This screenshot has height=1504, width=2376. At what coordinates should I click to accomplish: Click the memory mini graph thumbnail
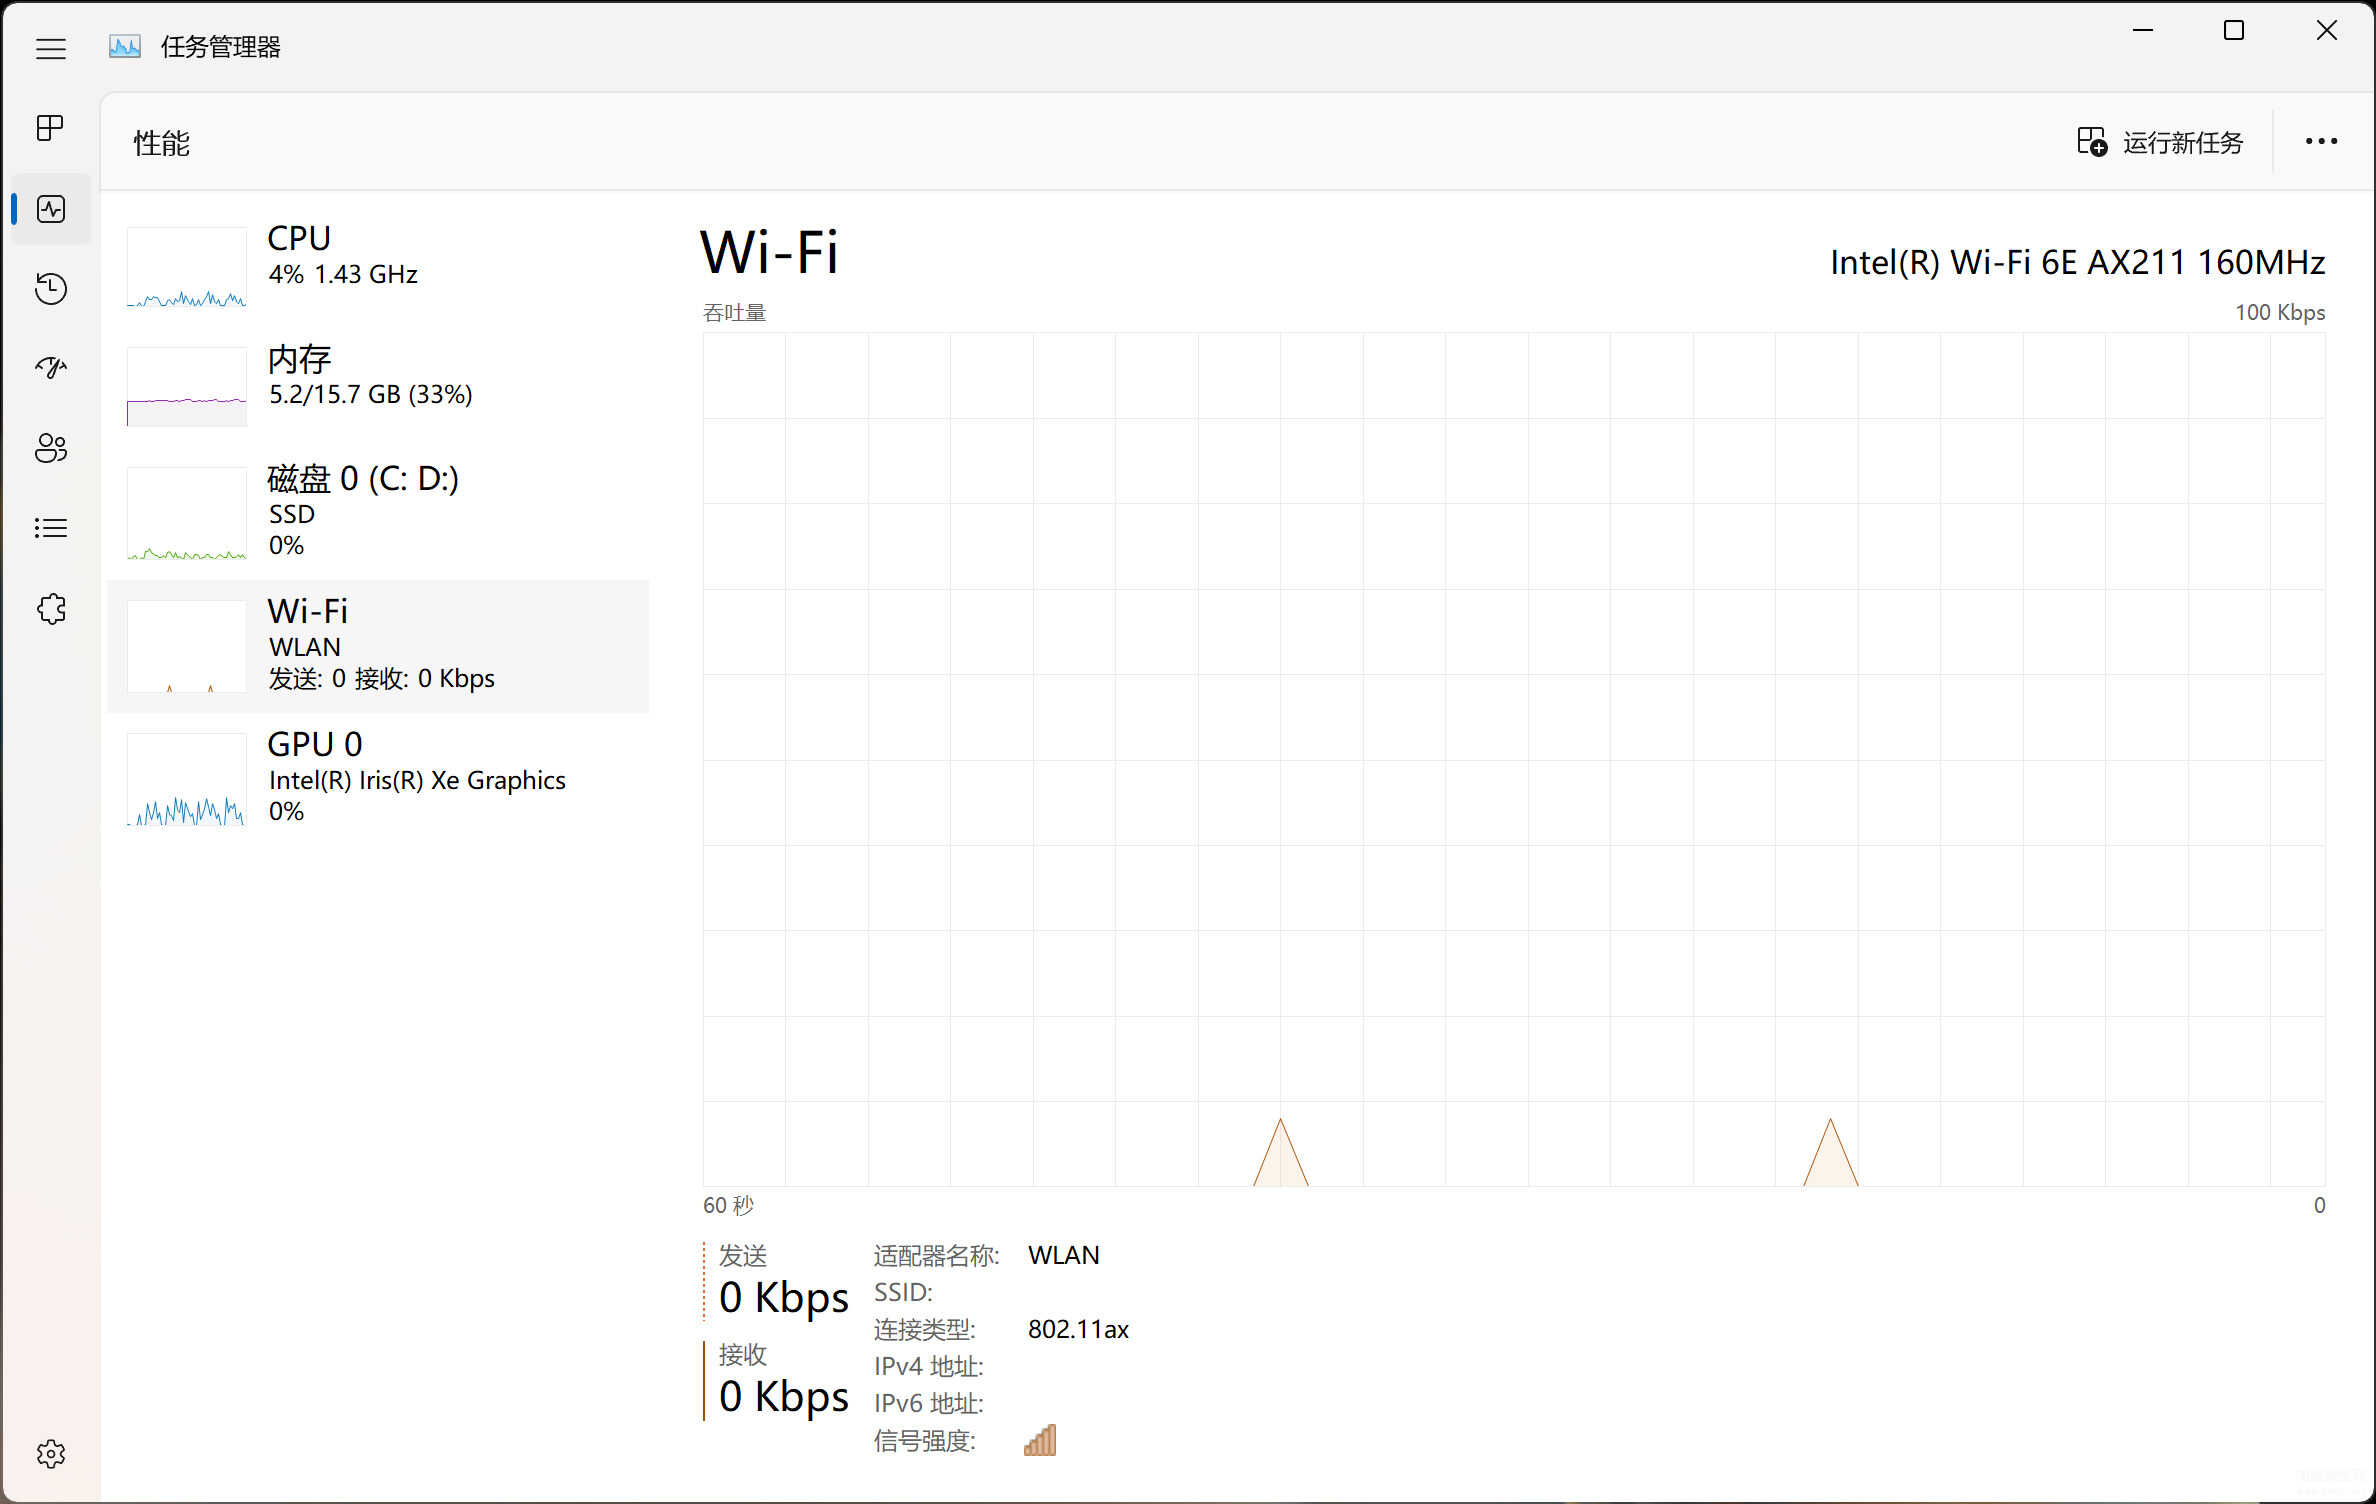(x=187, y=387)
